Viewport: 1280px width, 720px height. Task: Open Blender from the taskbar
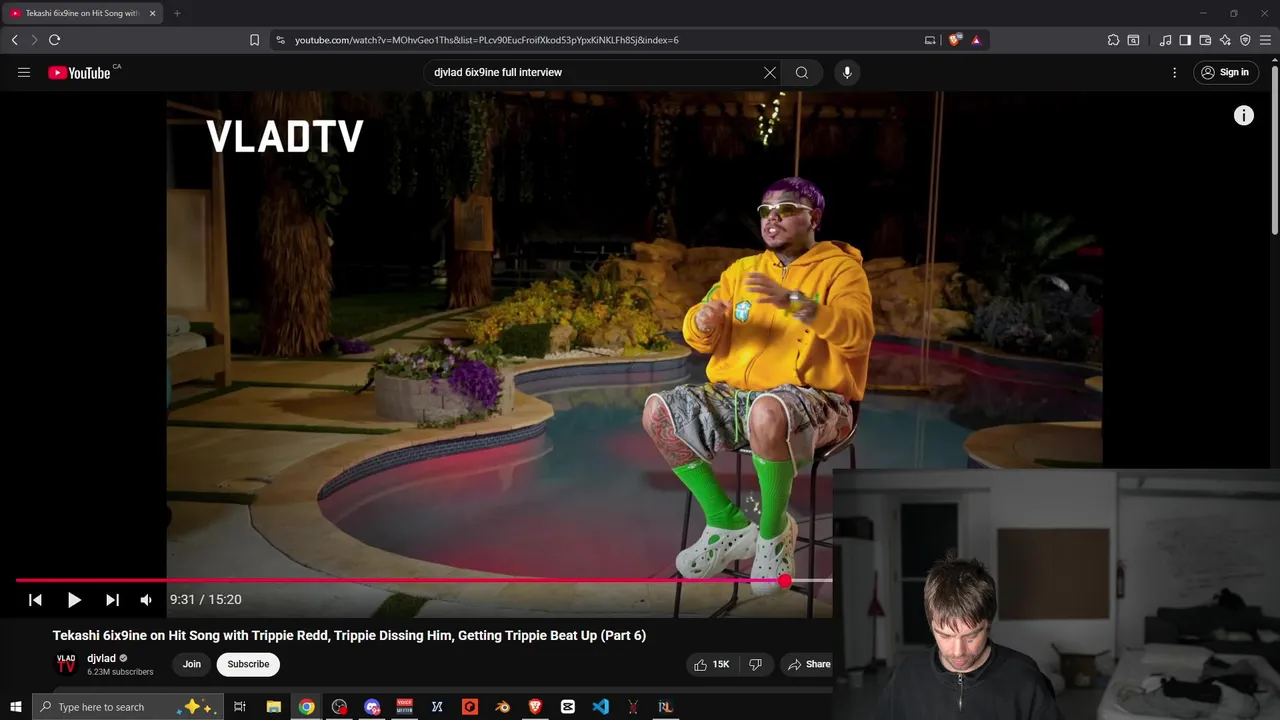coord(503,707)
